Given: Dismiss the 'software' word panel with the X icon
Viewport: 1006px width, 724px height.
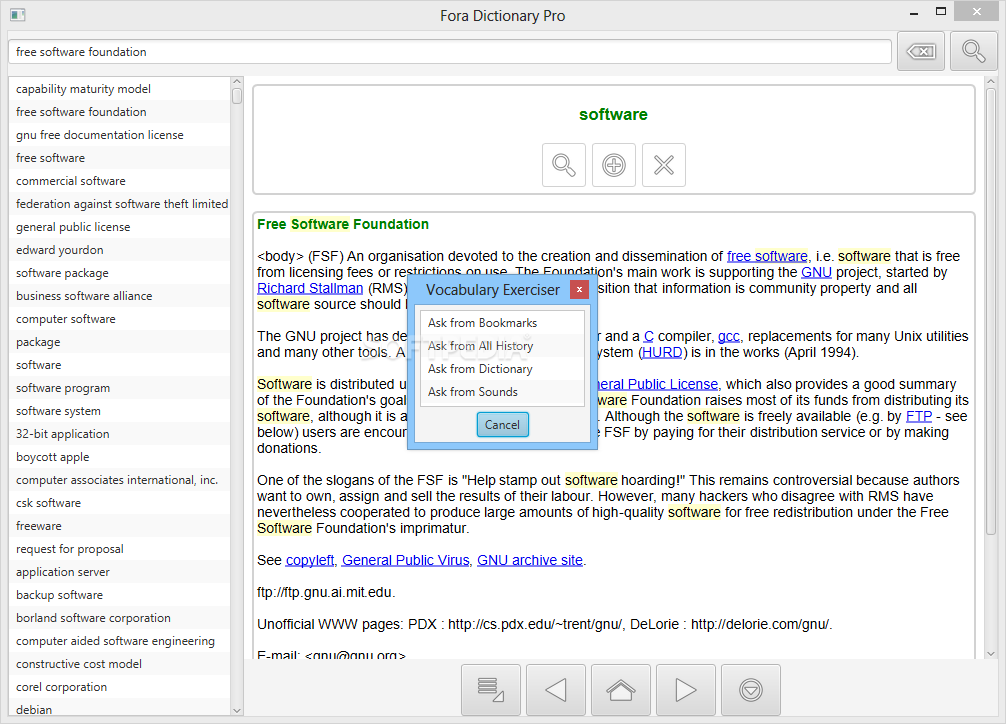Looking at the screenshot, I should pos(664,165).
